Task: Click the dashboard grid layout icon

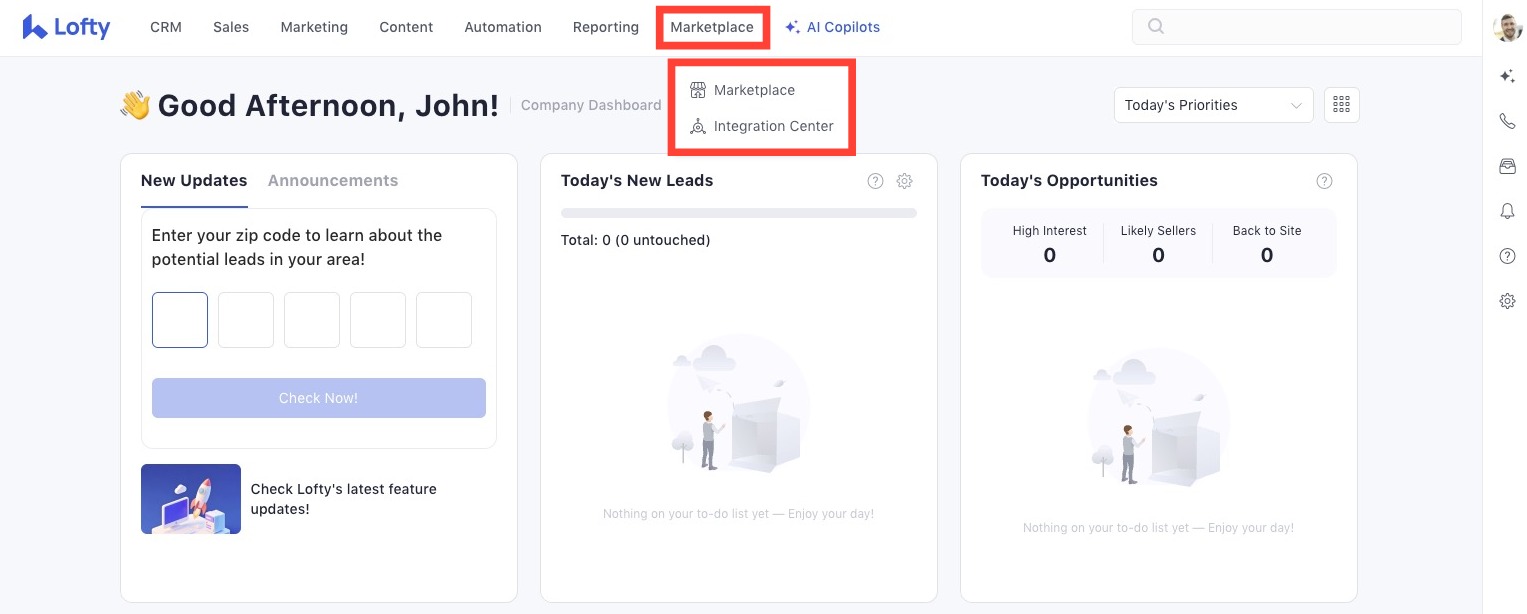Action: click(1341, 105)
